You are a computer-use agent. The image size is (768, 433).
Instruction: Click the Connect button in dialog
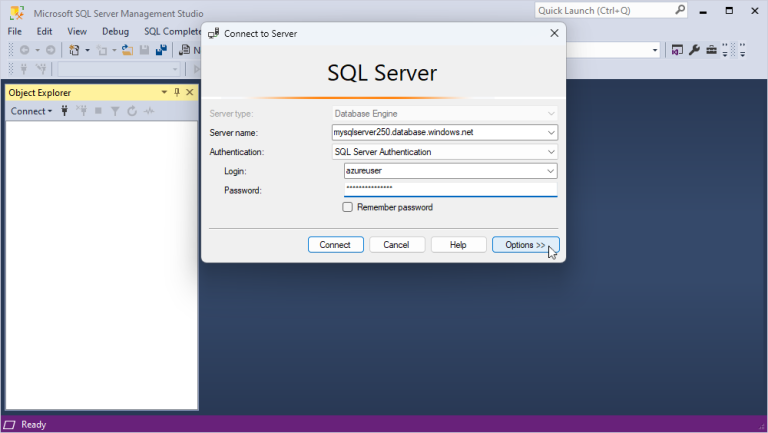(336, 244)
